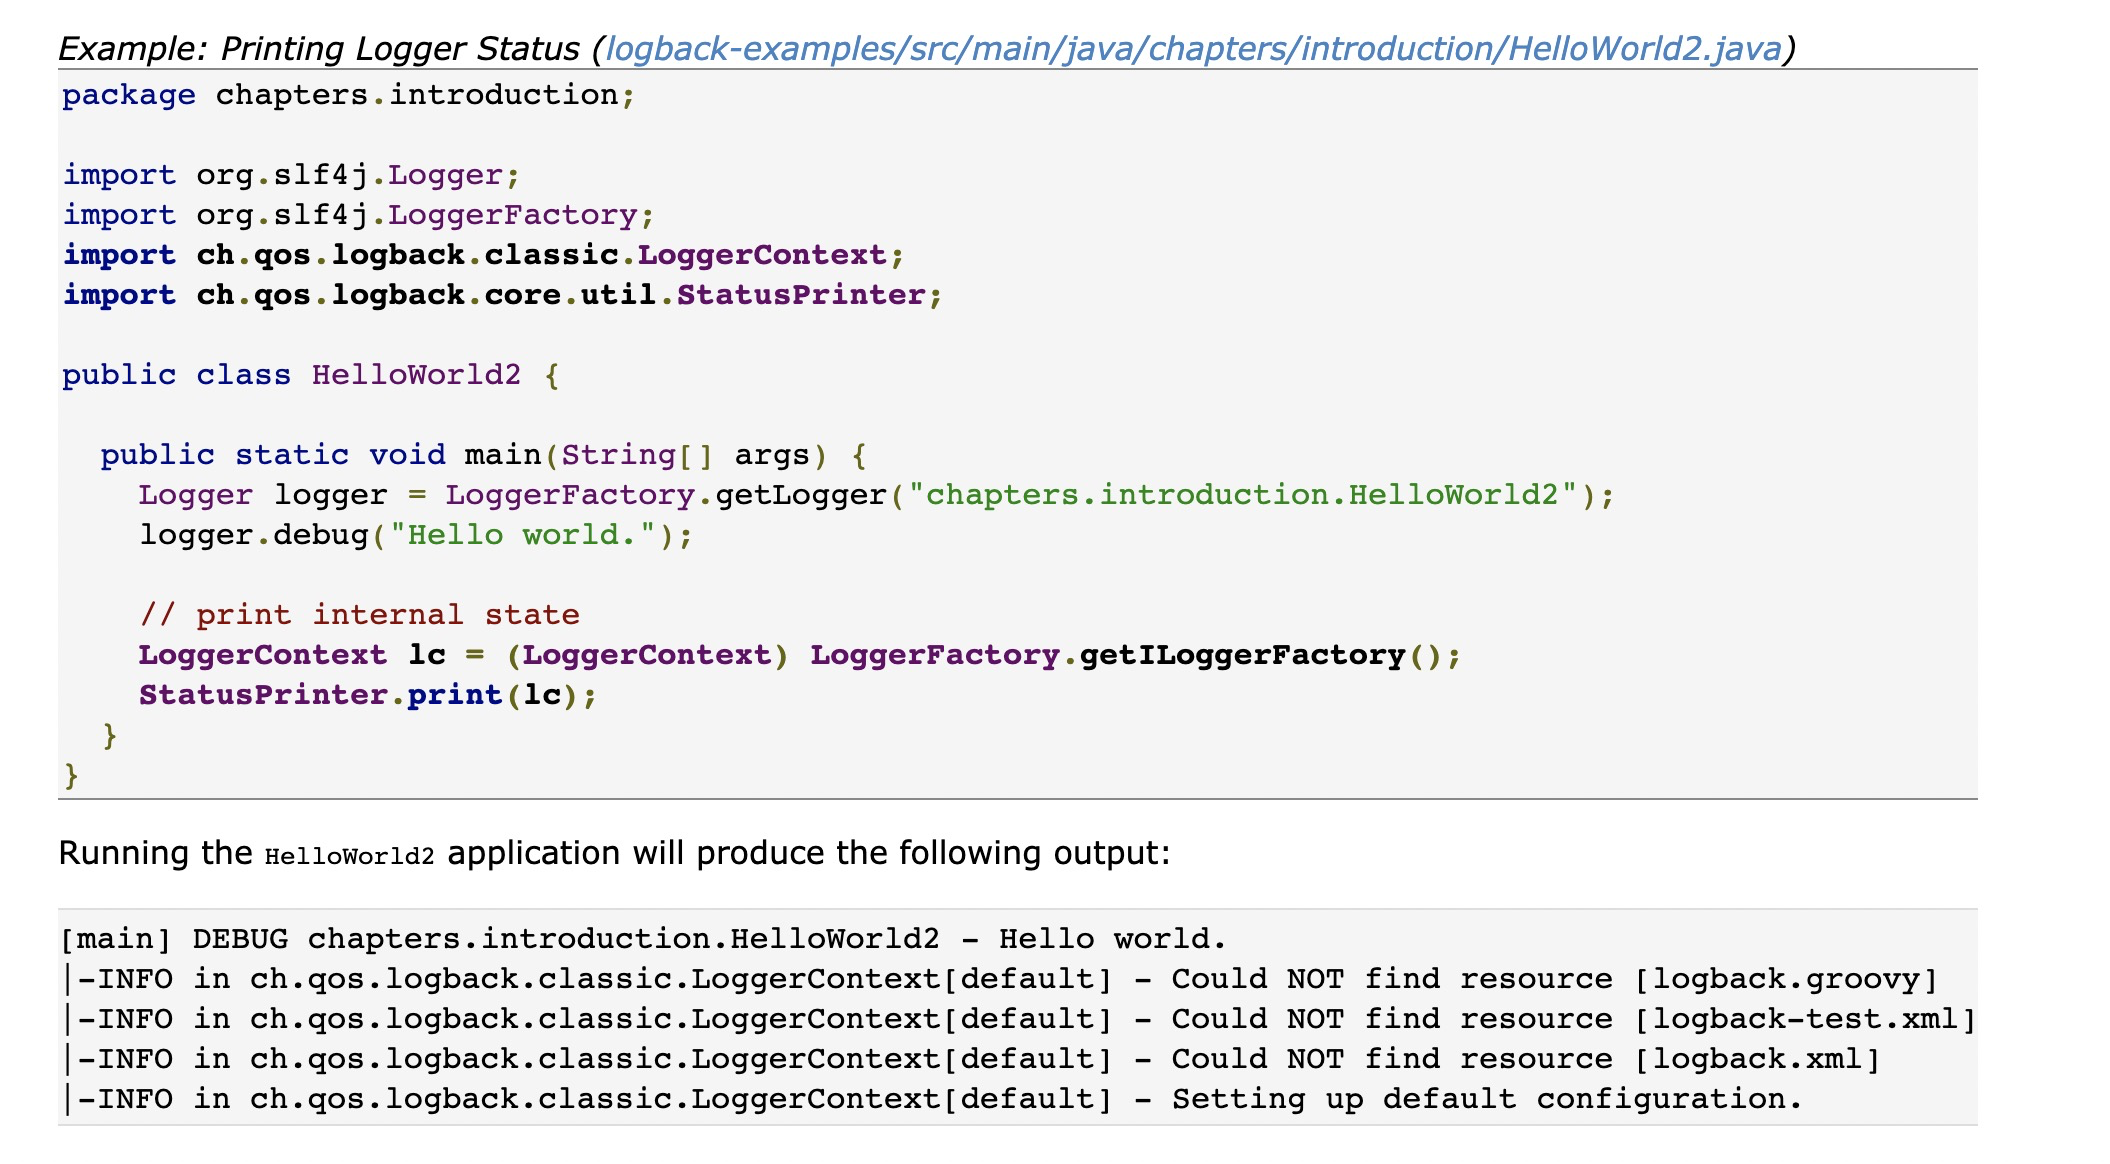2110x1164 pixels.
Task: Click the bold LoggerContext import line
Action: (x=484, y=255)
